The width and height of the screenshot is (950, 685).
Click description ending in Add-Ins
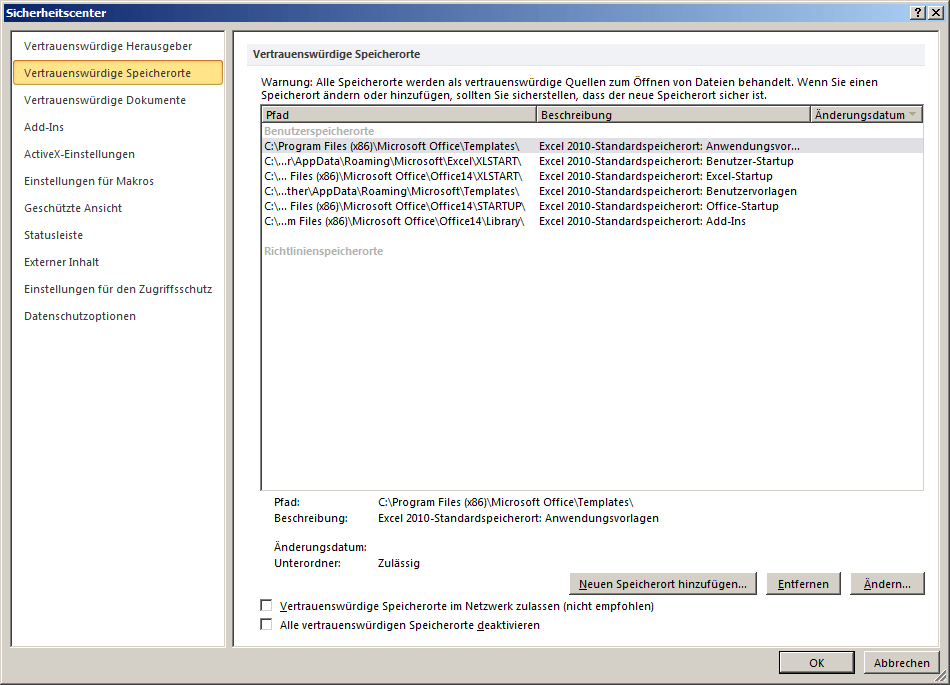tap(642, 221)
